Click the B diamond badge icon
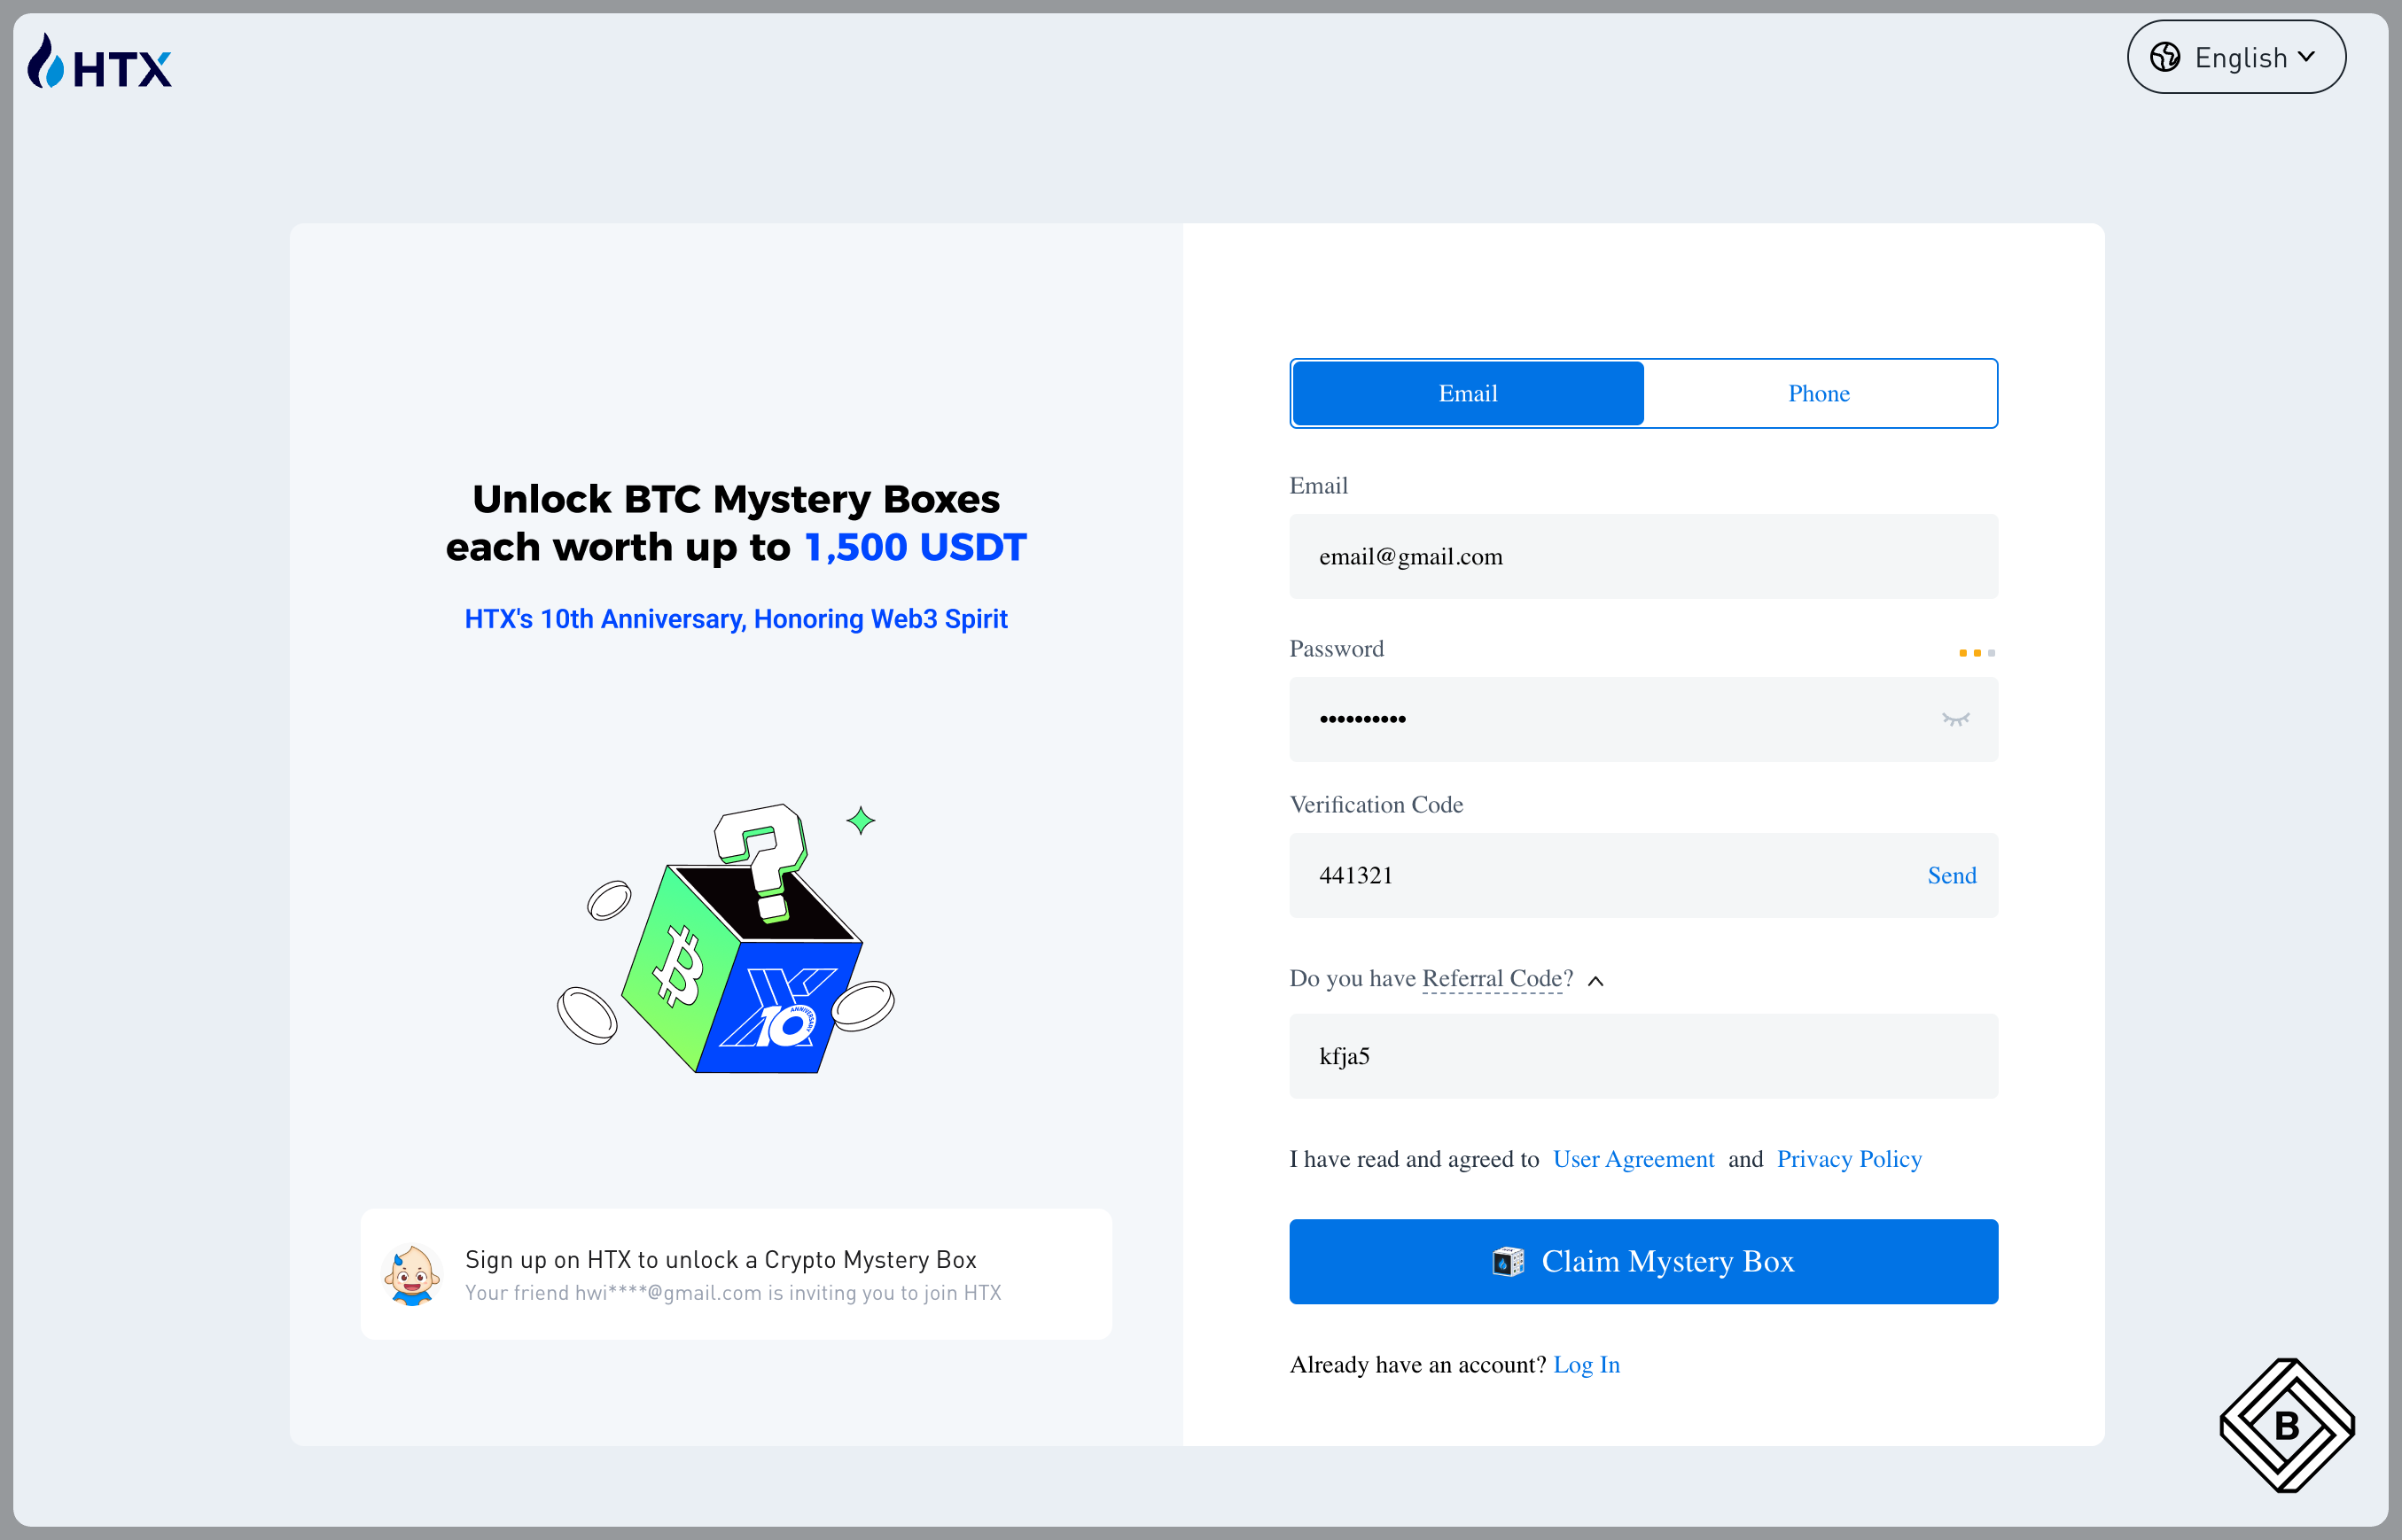The image size is (2402, 1540). point(2286,1424)
